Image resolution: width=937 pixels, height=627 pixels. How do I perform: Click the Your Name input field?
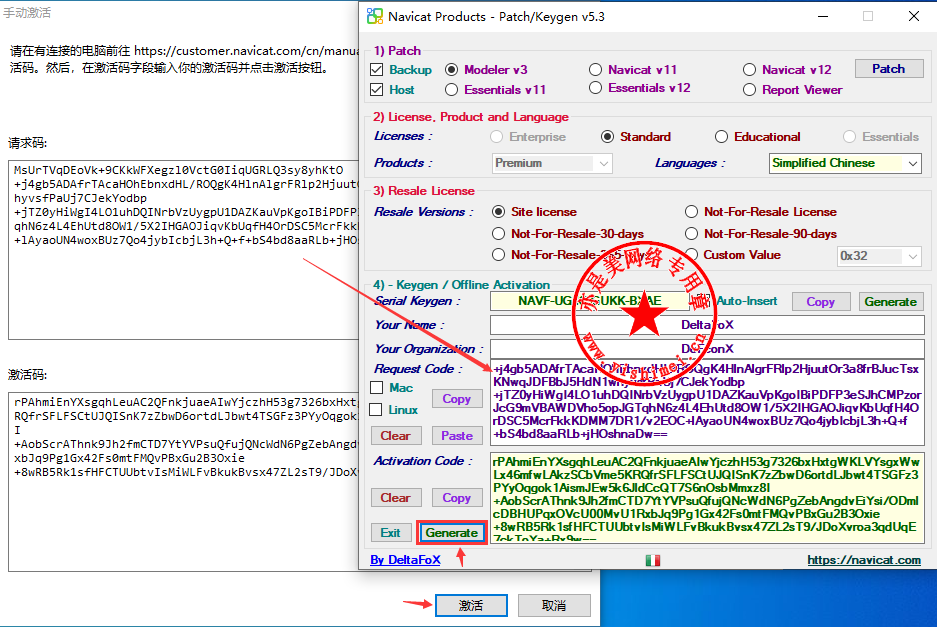point(707,325)
